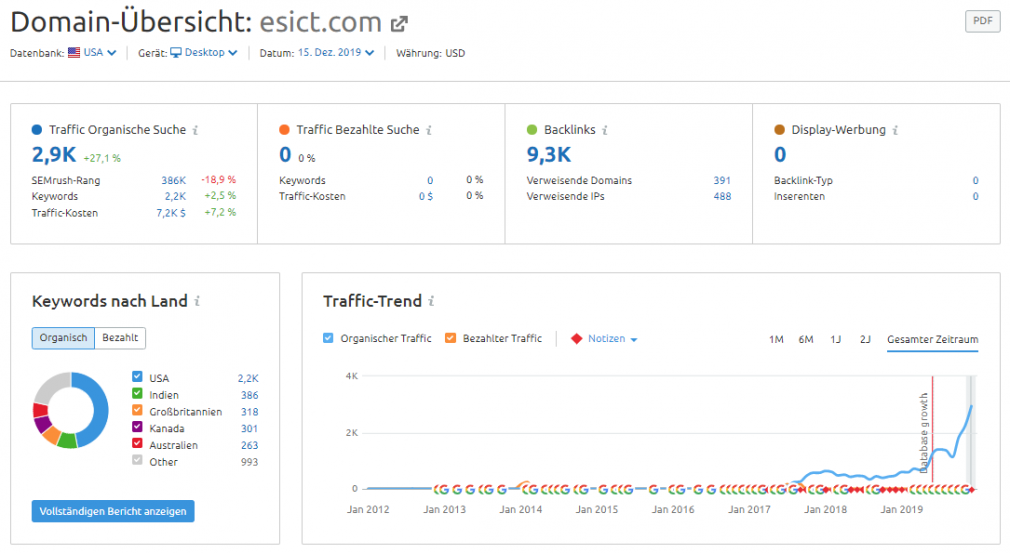This screenshot has height=553, width=1010.
Task: Select the 6M time range
Action: (x=806, y=339)
